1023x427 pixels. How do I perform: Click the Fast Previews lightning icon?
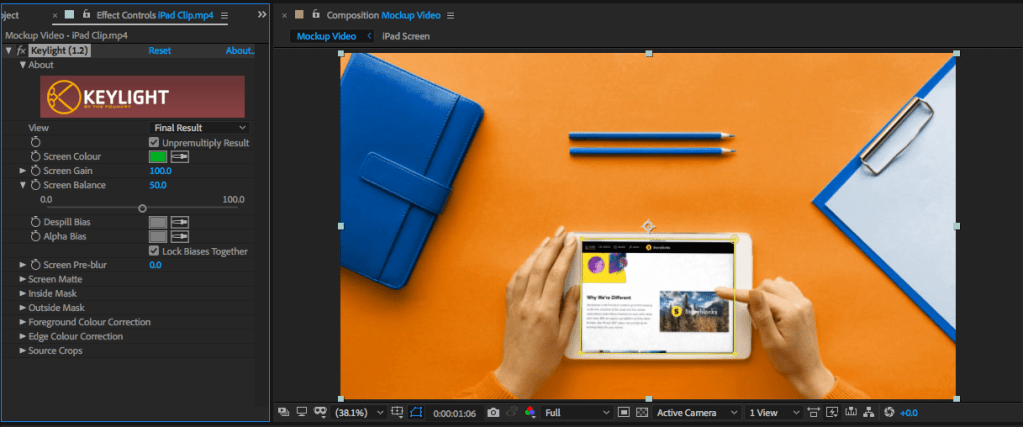(x=831, y=412)
